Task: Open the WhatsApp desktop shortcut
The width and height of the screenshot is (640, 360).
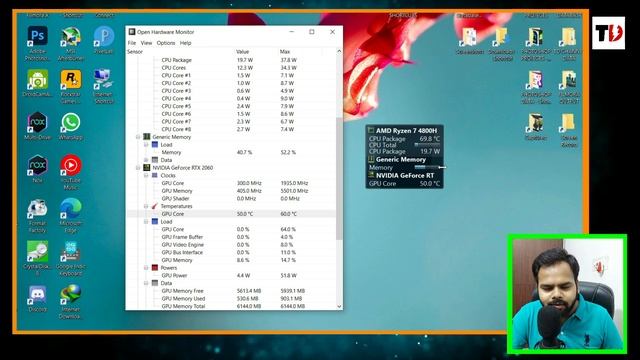Action: pyautogui.click(x=71, y=122)
